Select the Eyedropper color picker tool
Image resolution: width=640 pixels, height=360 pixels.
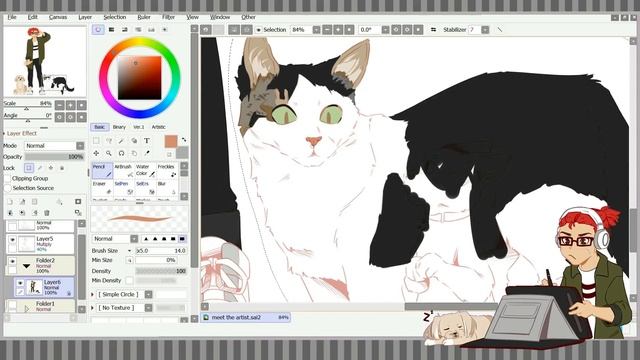pos(147,153)
